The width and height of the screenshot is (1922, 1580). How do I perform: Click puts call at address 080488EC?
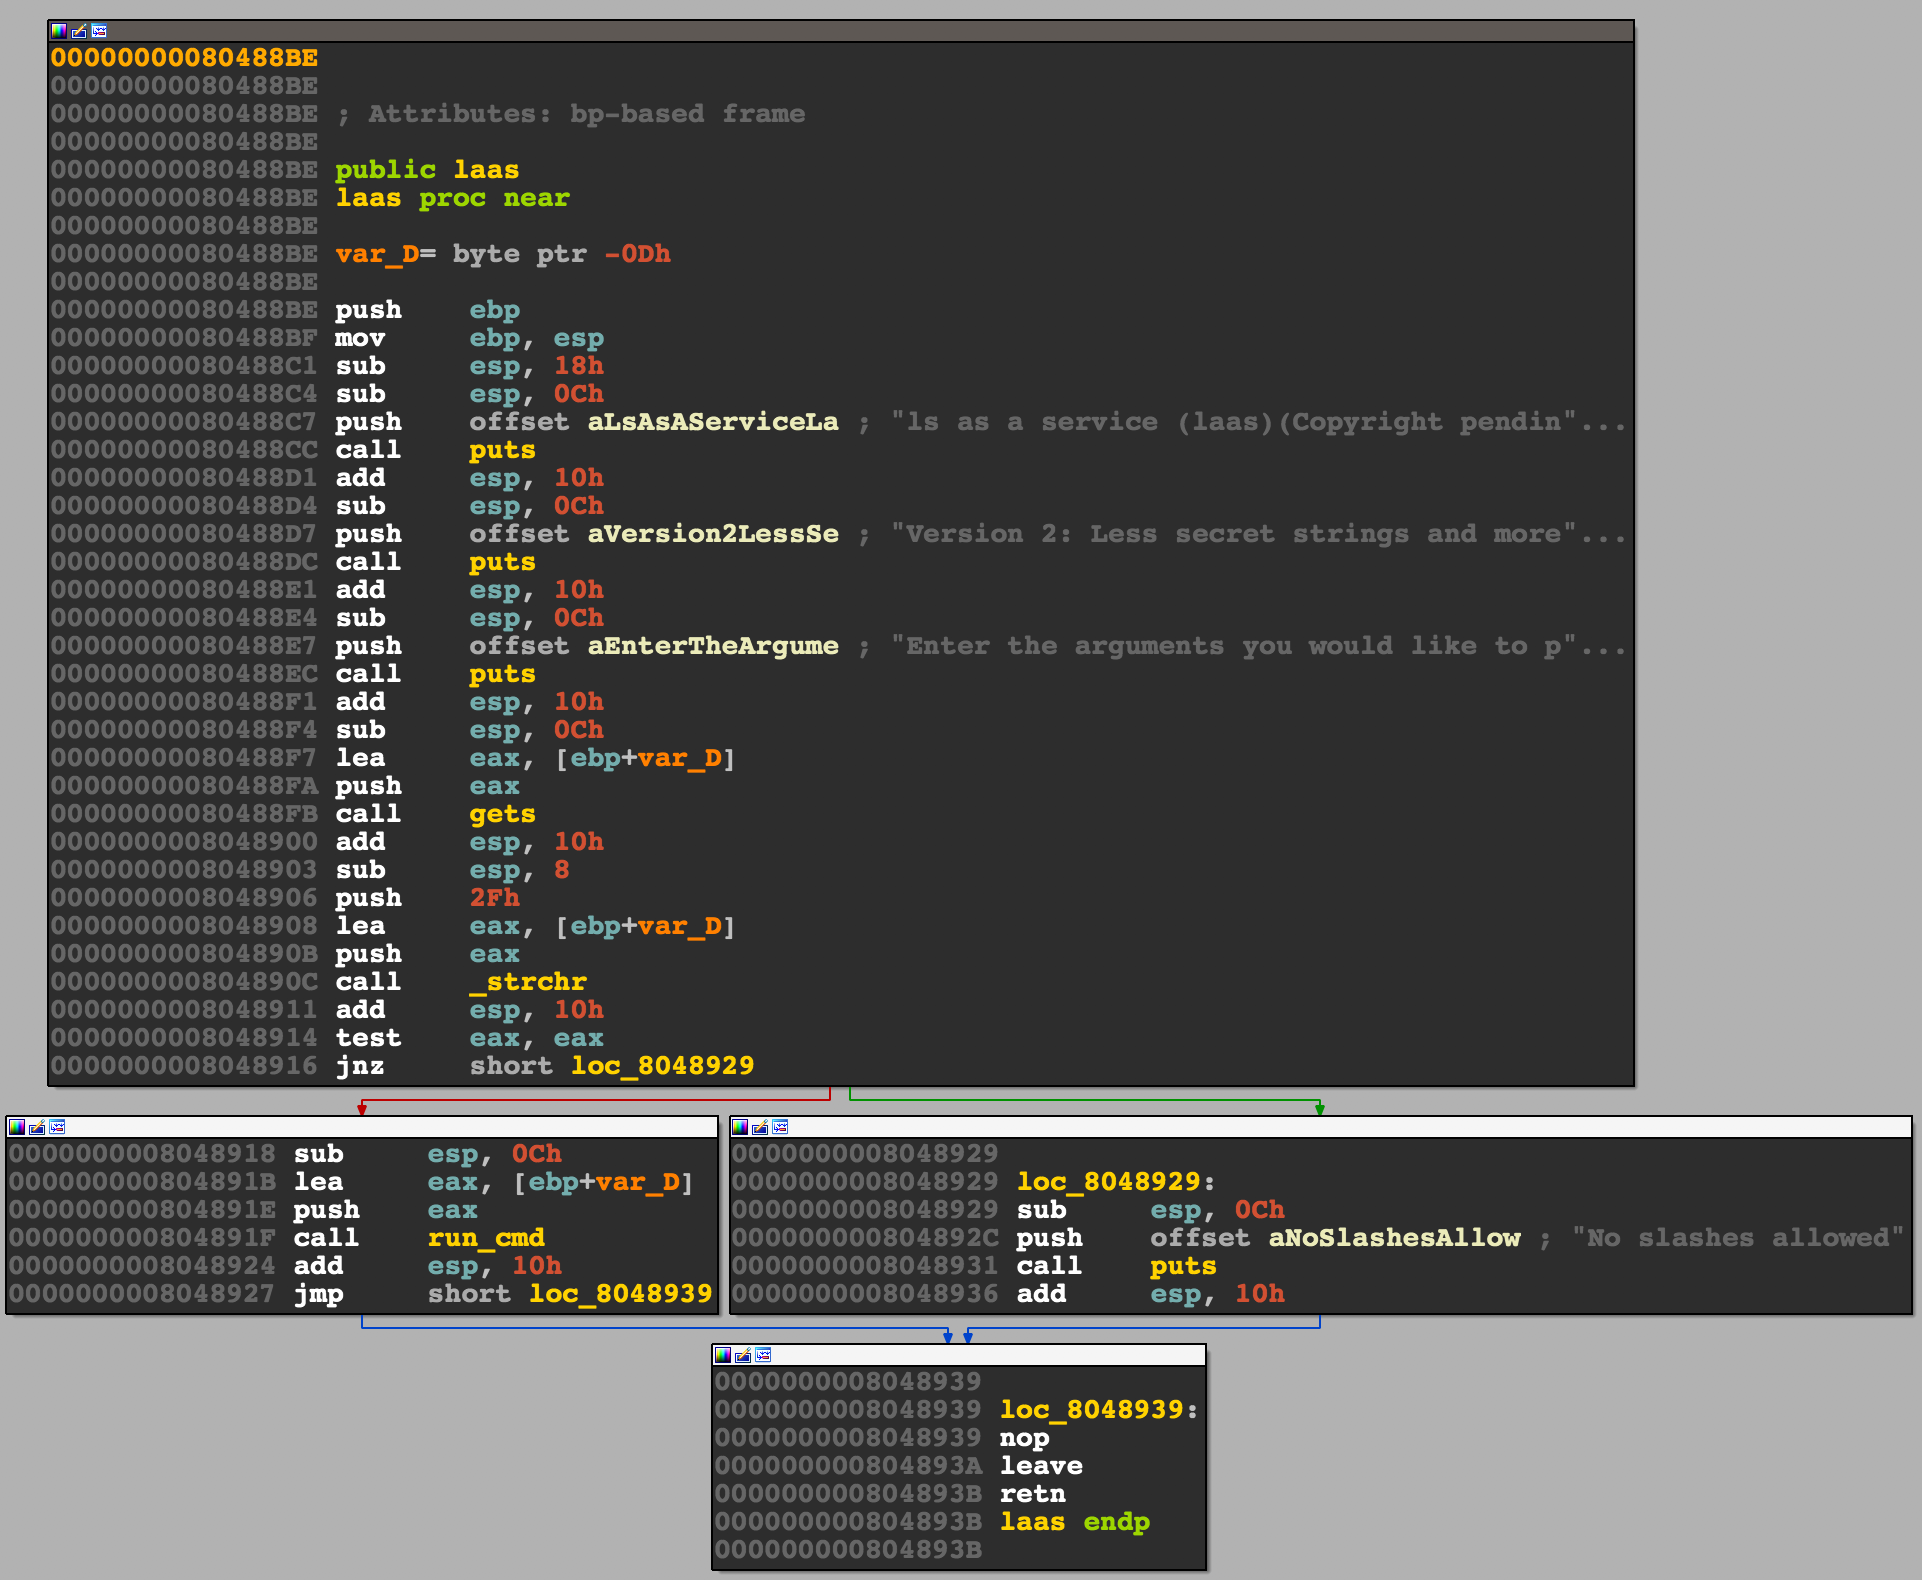[502, 674]
